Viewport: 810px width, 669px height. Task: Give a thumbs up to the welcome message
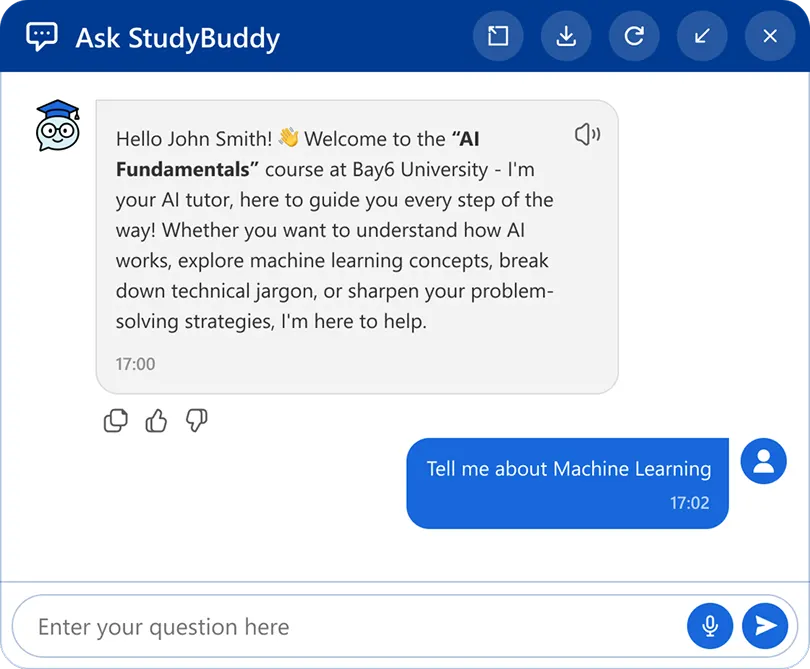(156, 421)
